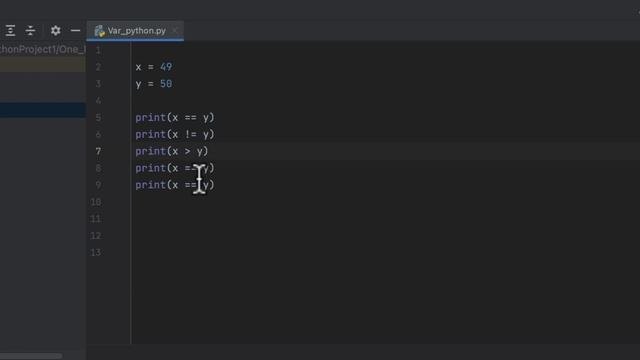Click line number 2 in gutter
Image resolution: width=640 pixels, height=360 pixels.
(x=98, y=67)
